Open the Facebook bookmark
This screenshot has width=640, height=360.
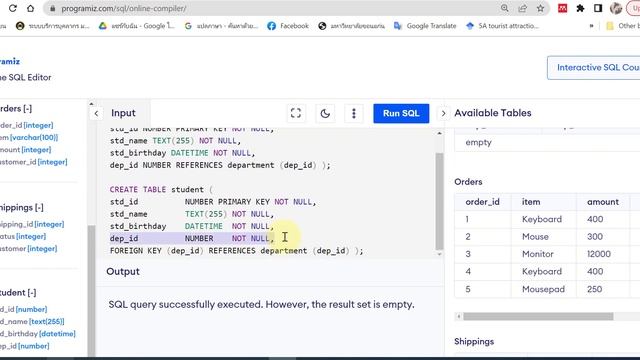coord(288,26)
